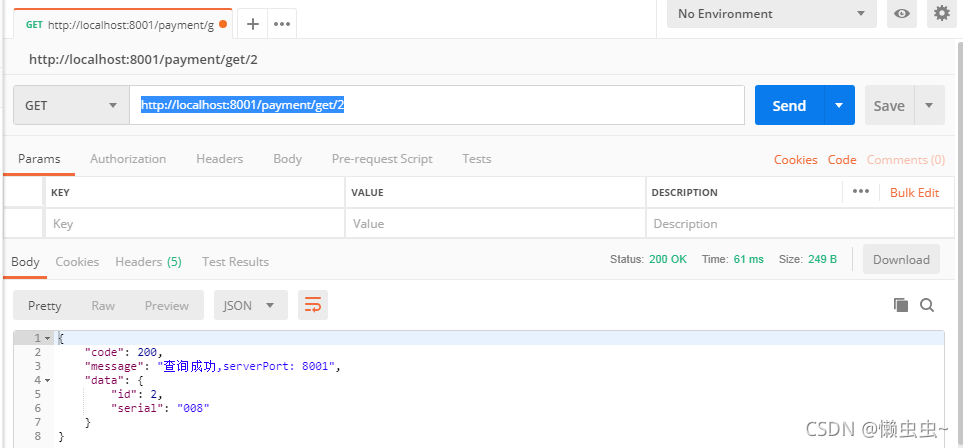This screenshot has height=448, width=963.
Task: Select the Preview view mode
Action: [166, 305]
